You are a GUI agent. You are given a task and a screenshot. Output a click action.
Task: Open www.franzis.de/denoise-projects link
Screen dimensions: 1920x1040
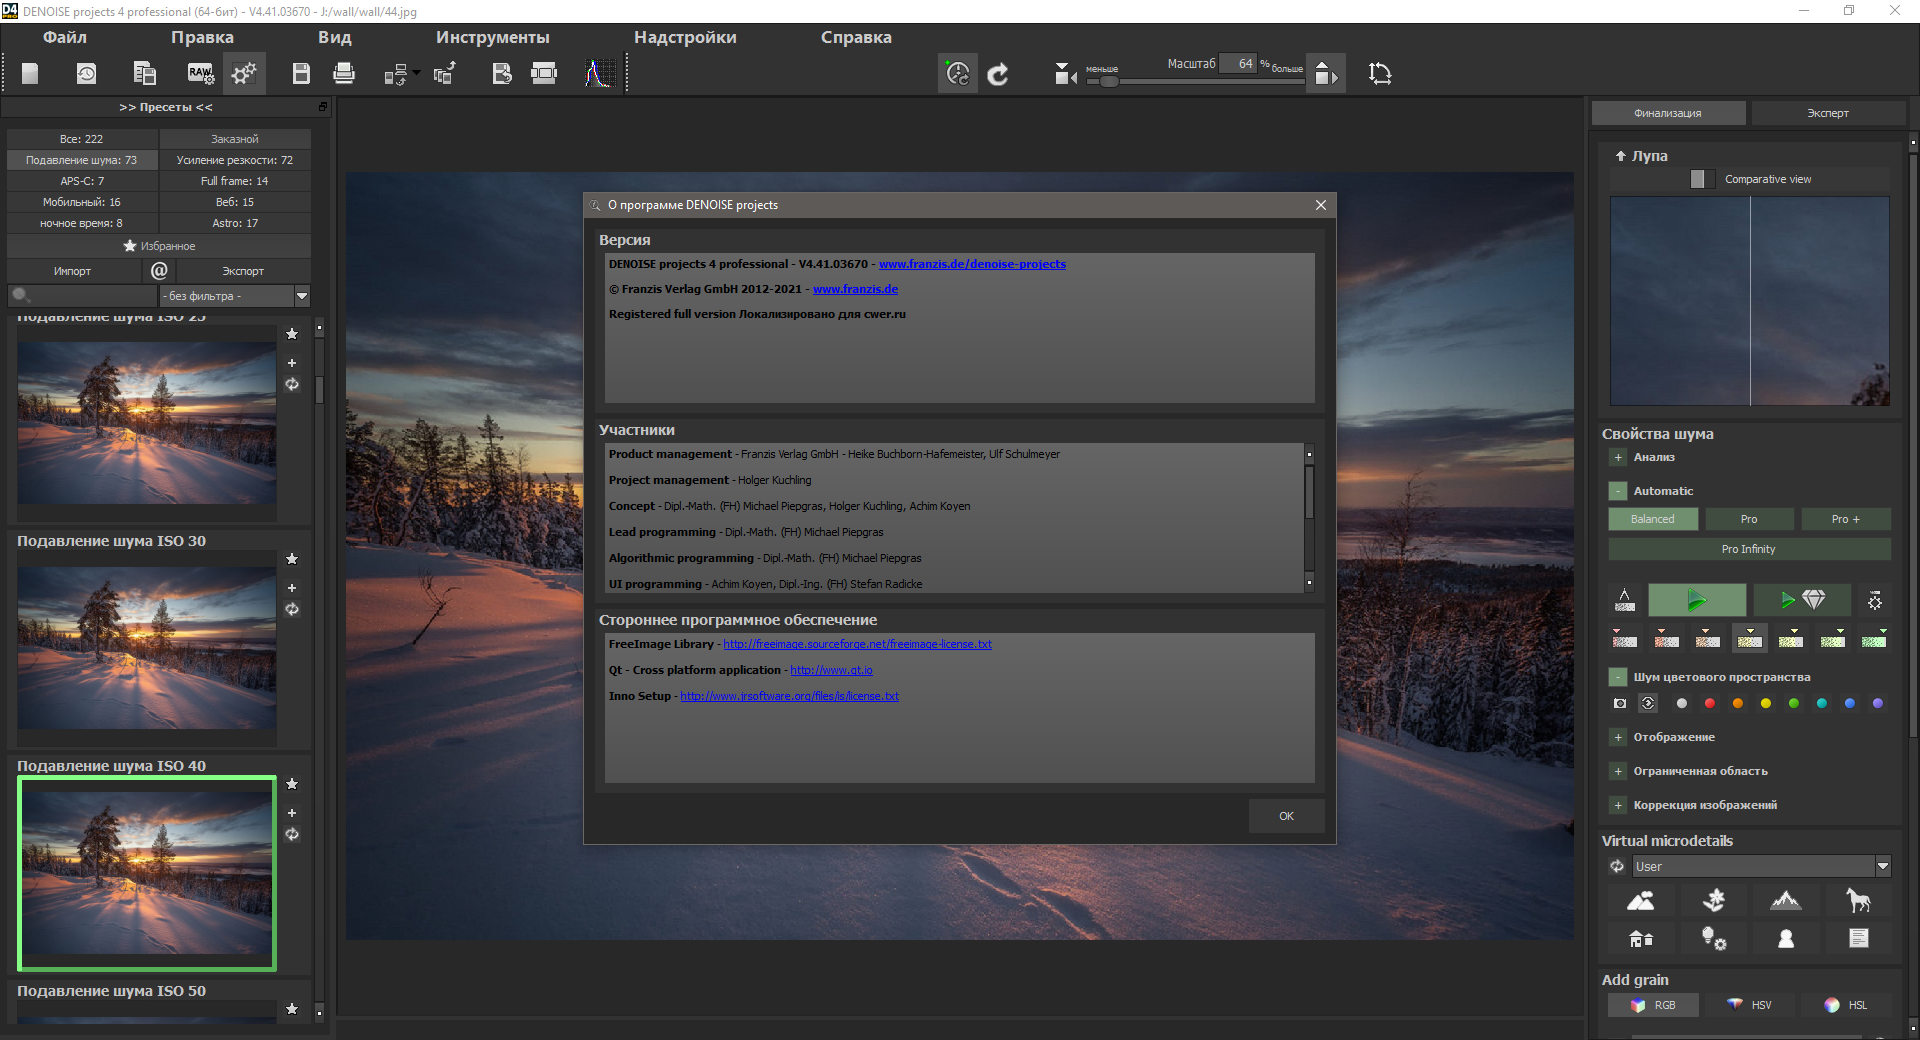click(972, 264)
